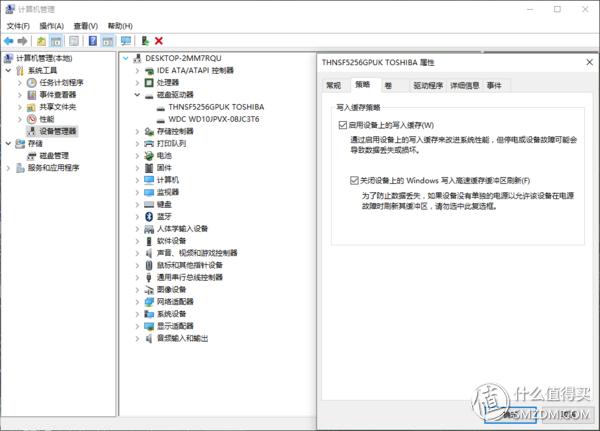
Task: Click the Forward arrow toolbar icon
Action: click(22, 41)
